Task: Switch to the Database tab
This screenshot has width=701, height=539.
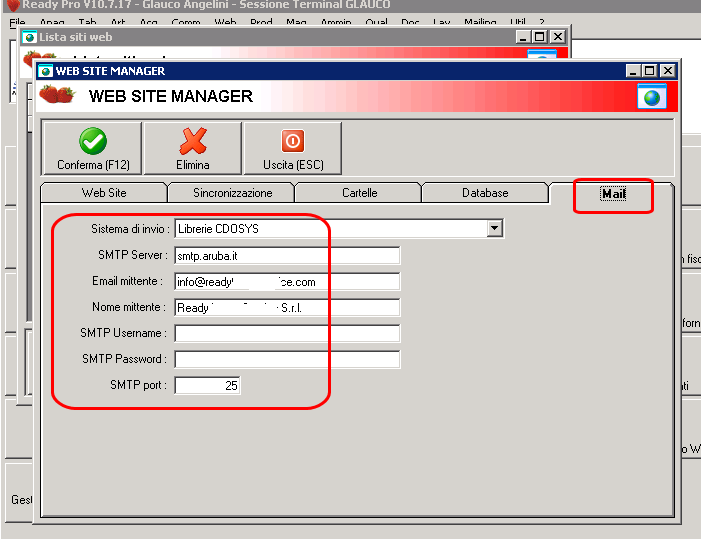Action: (x=485, y=193)
